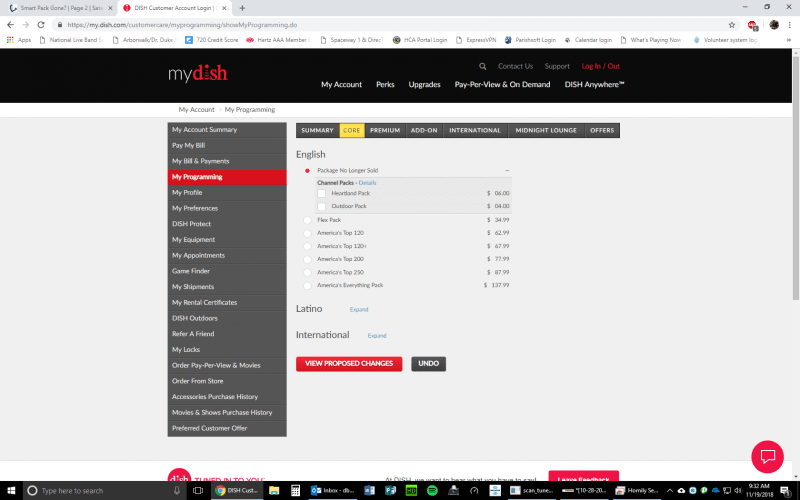Click the UNDO button
Viewport: 800px width, 500px height.
point(429,364)
